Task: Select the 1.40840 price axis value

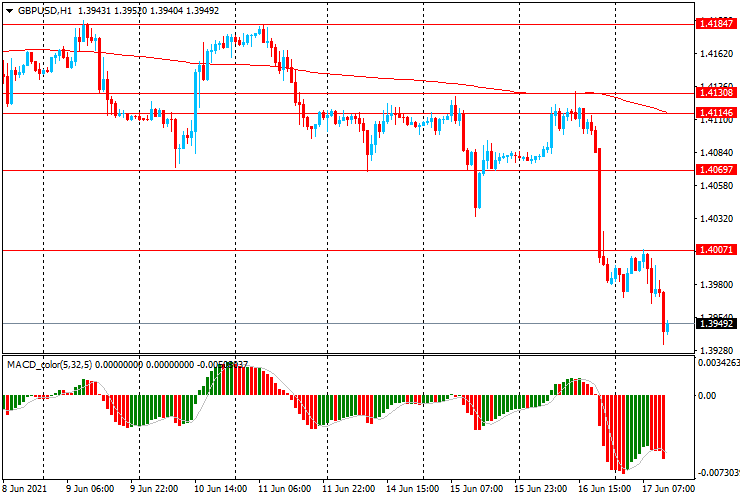Action: 716,153
